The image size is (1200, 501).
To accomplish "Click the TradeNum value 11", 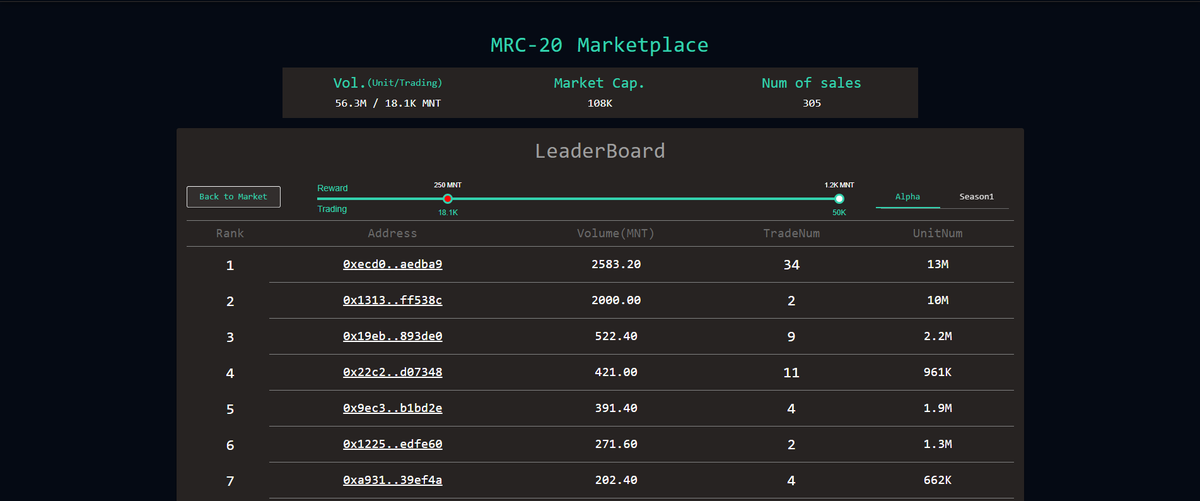I will point(791,373).
